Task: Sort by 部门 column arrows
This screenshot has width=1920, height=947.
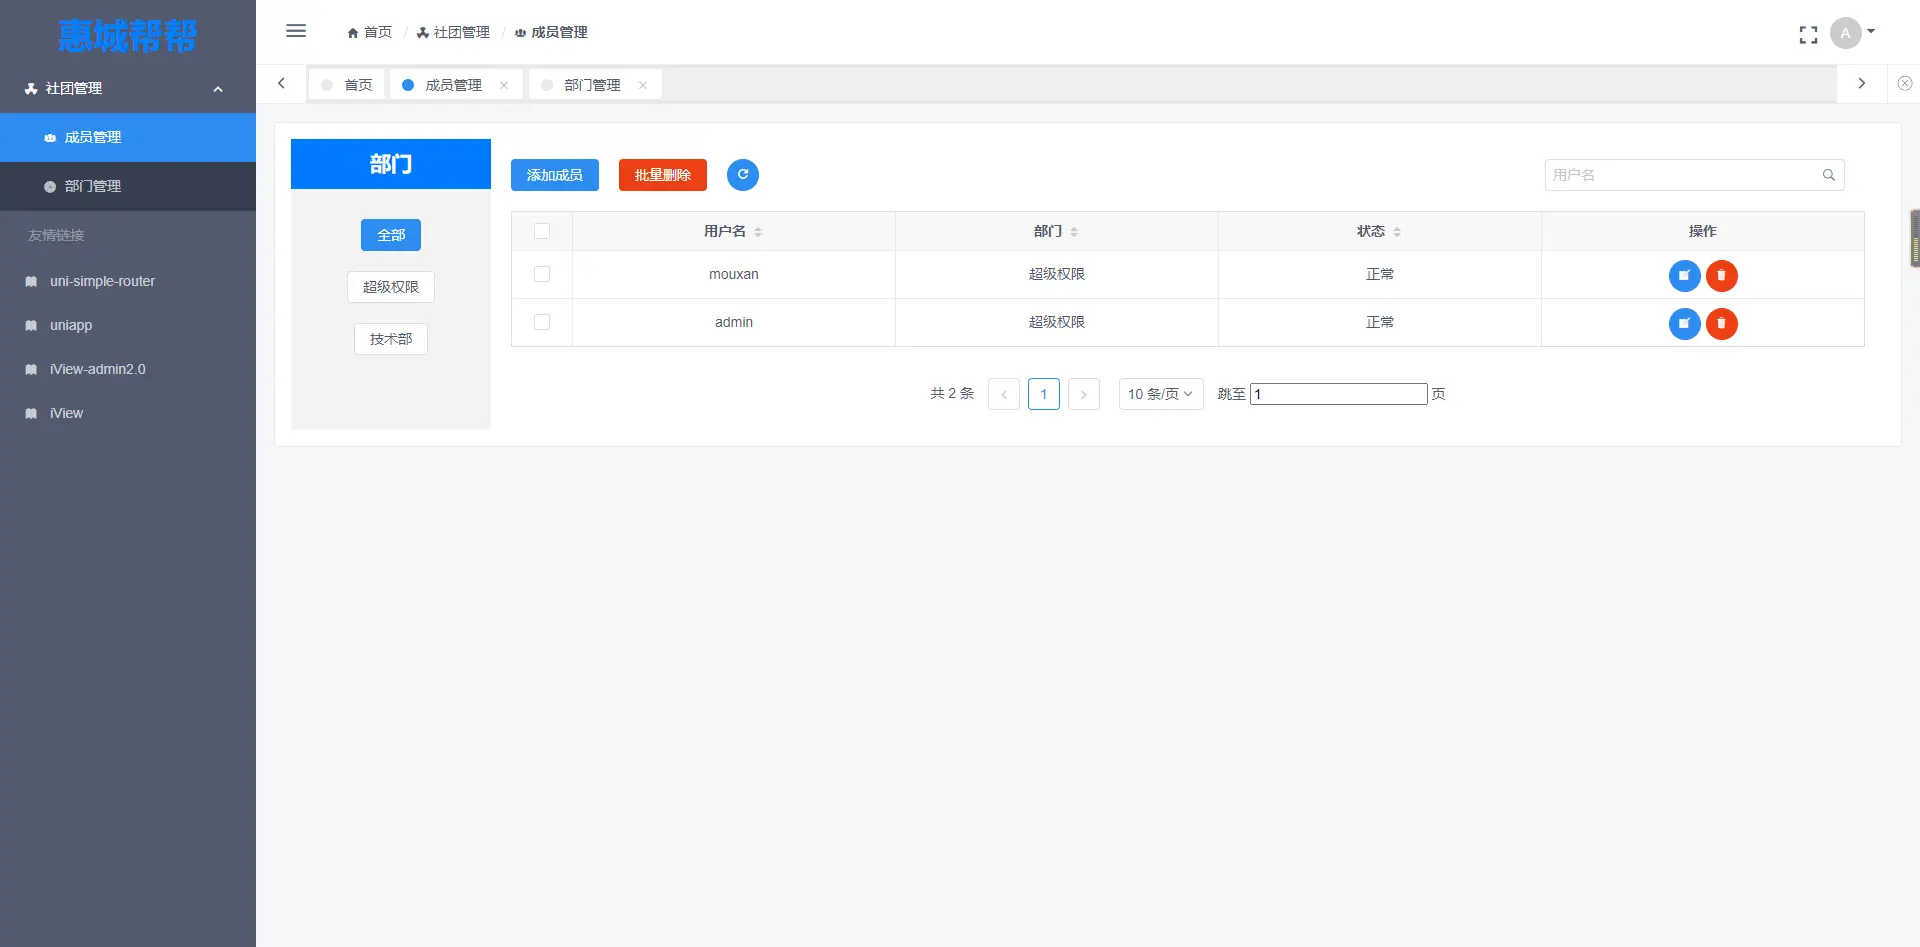Action: pos(1074,232)
